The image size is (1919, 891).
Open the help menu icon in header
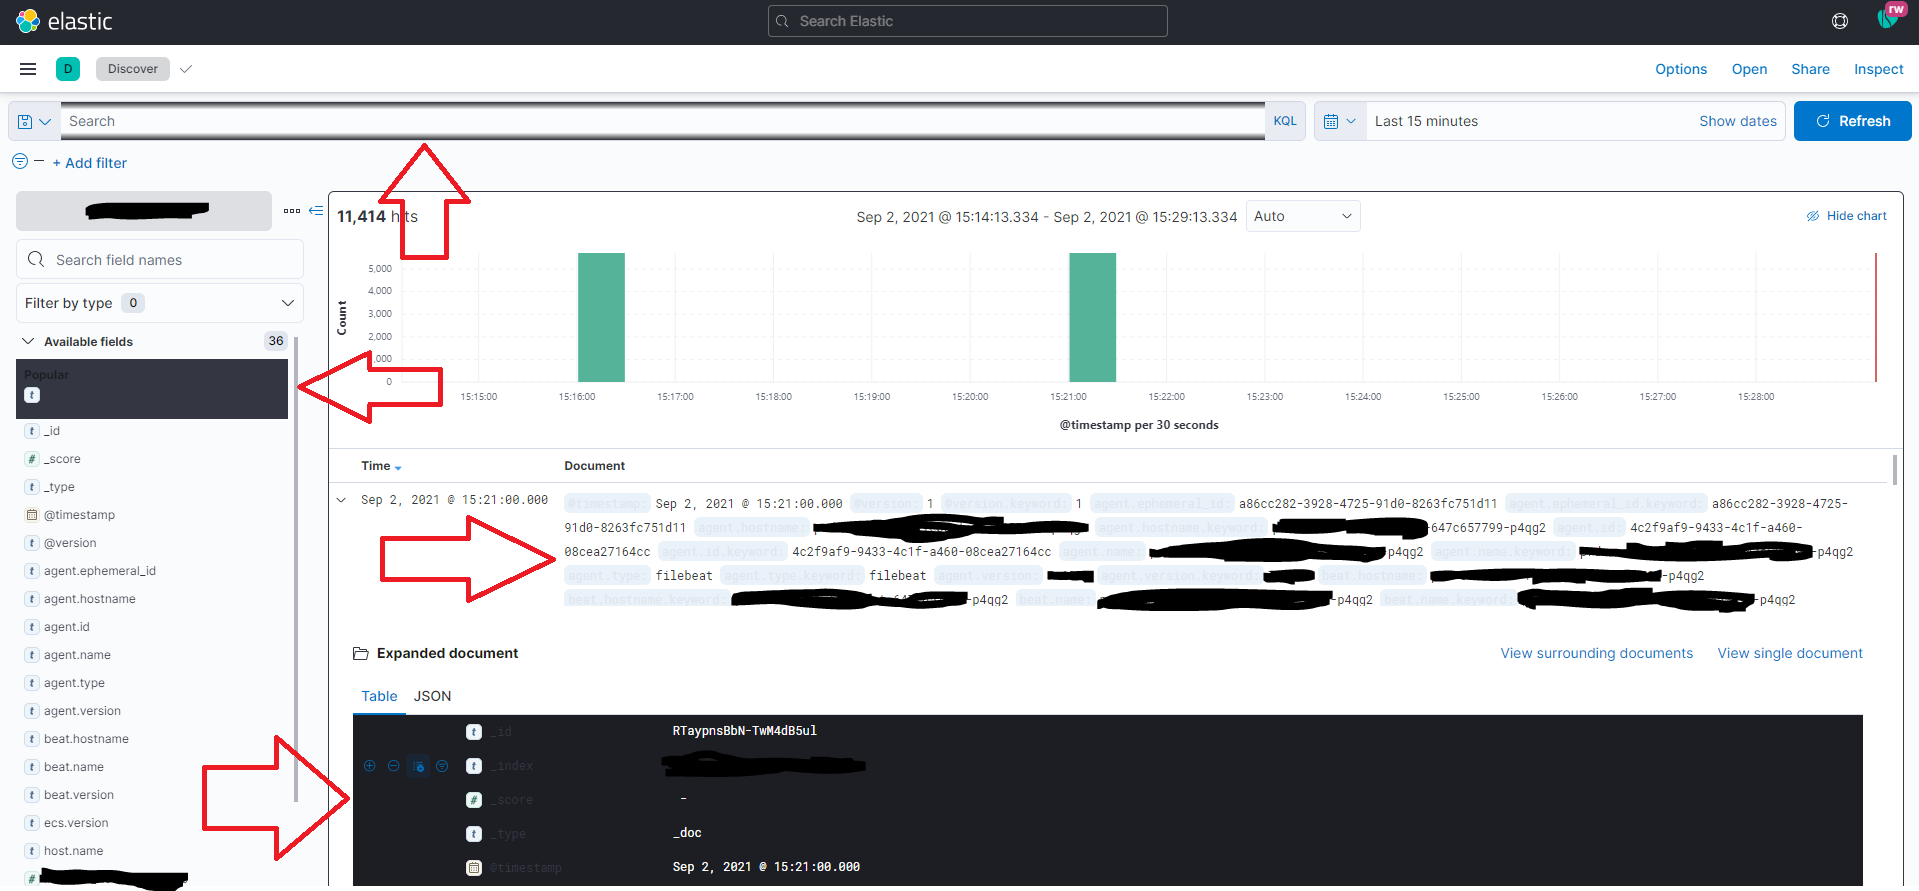point(1839,21)
